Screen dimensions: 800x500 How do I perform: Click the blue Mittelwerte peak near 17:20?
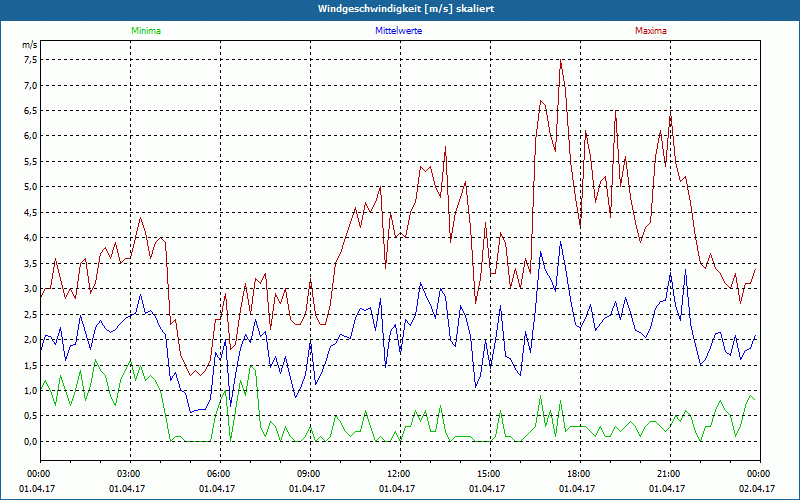tap(561, 242)
